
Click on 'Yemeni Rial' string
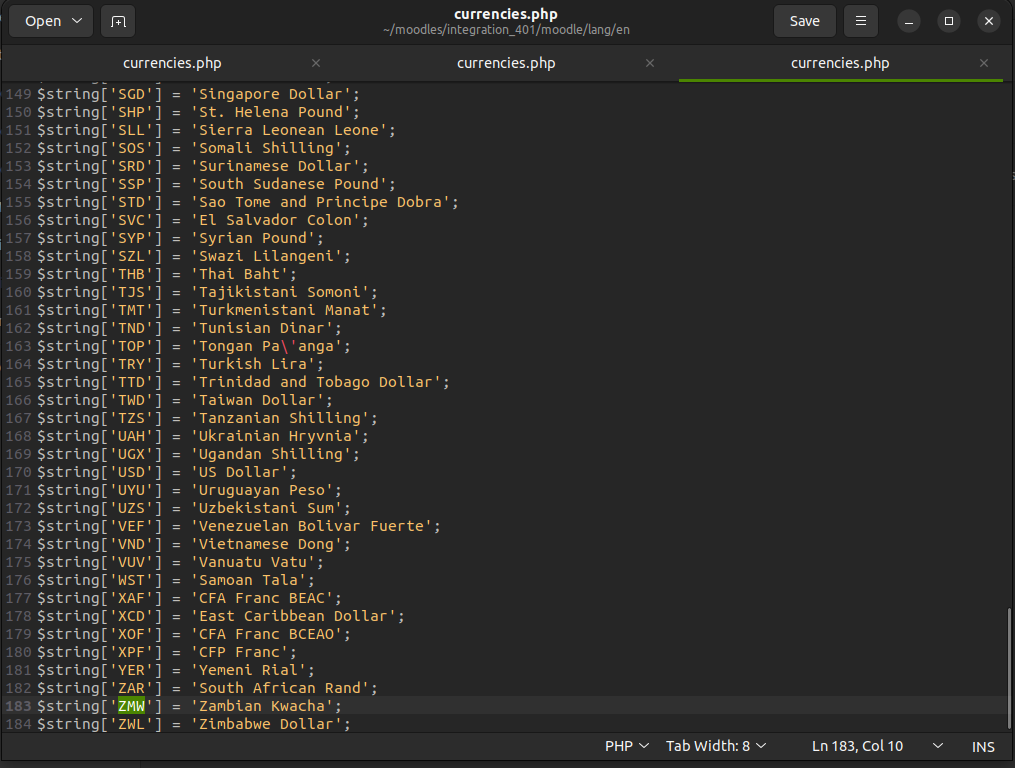248,671
